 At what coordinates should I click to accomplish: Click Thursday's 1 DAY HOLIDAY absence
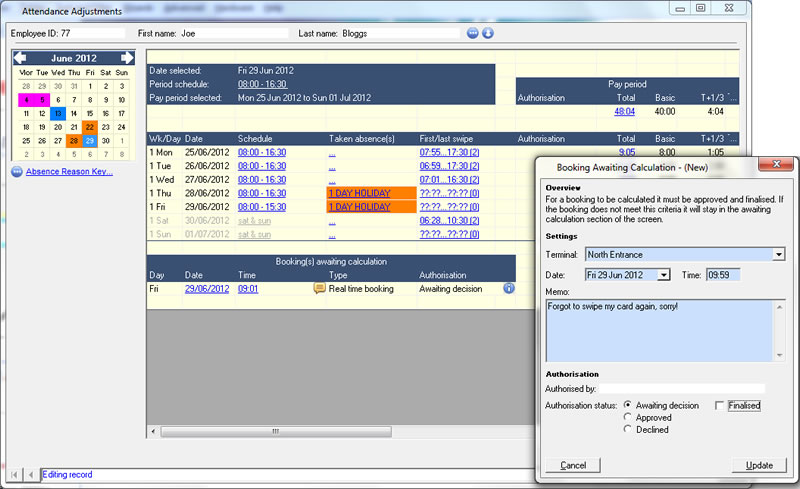(359, 193)
